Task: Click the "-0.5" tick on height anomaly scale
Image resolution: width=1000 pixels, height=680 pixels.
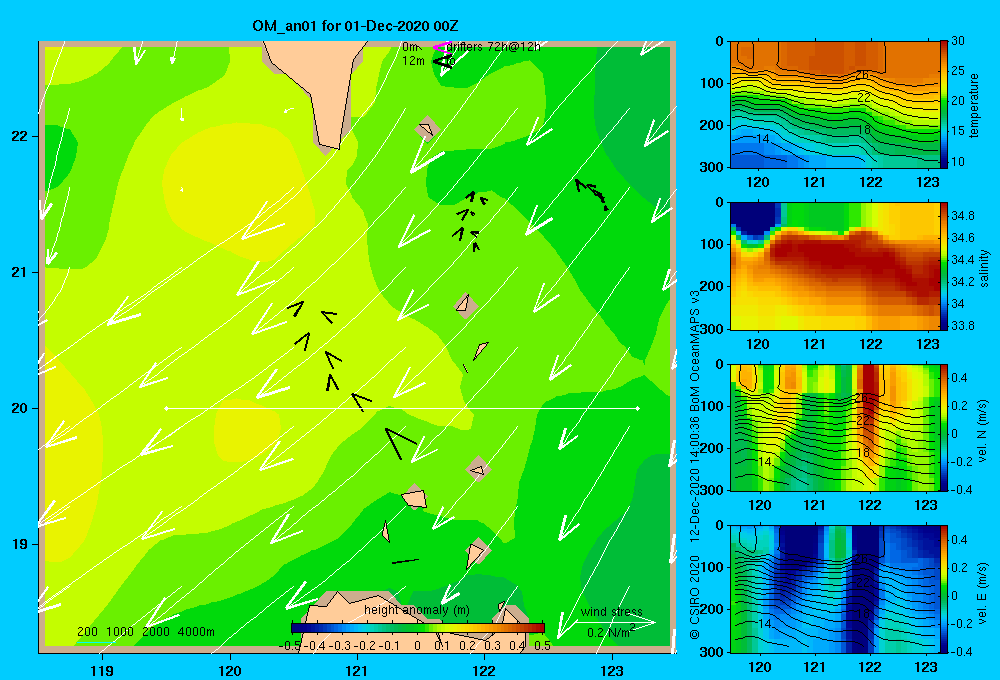Action: coord(289,645)
